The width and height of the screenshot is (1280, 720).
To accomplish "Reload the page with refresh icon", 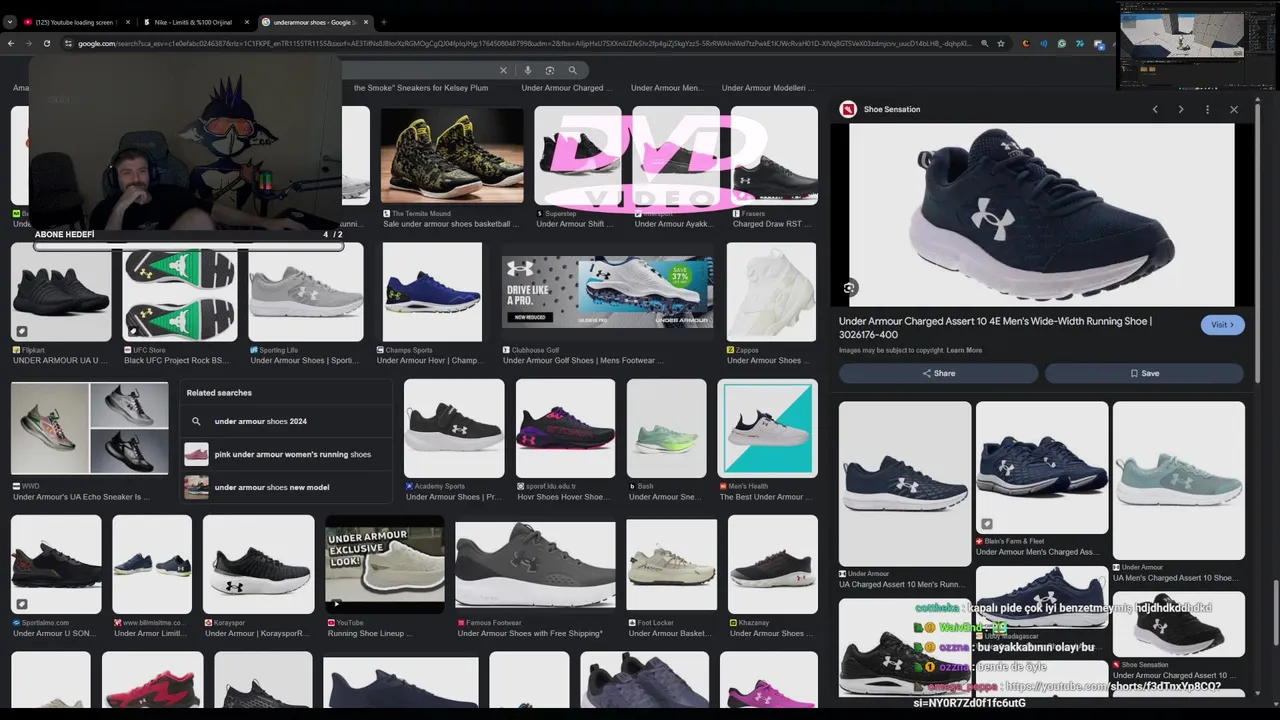I will click(x=46, y=43).
